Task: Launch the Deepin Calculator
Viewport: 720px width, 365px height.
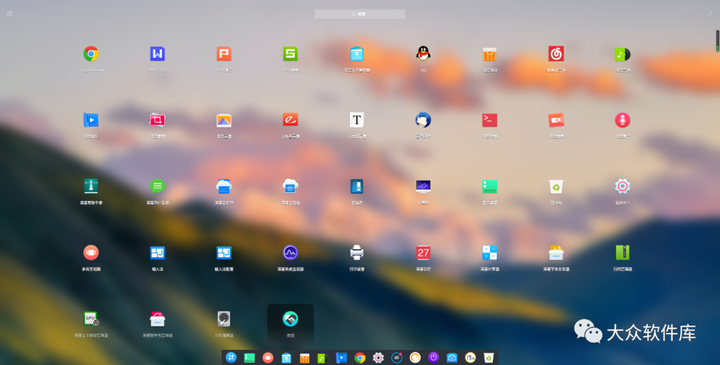Action: point(489,253)
